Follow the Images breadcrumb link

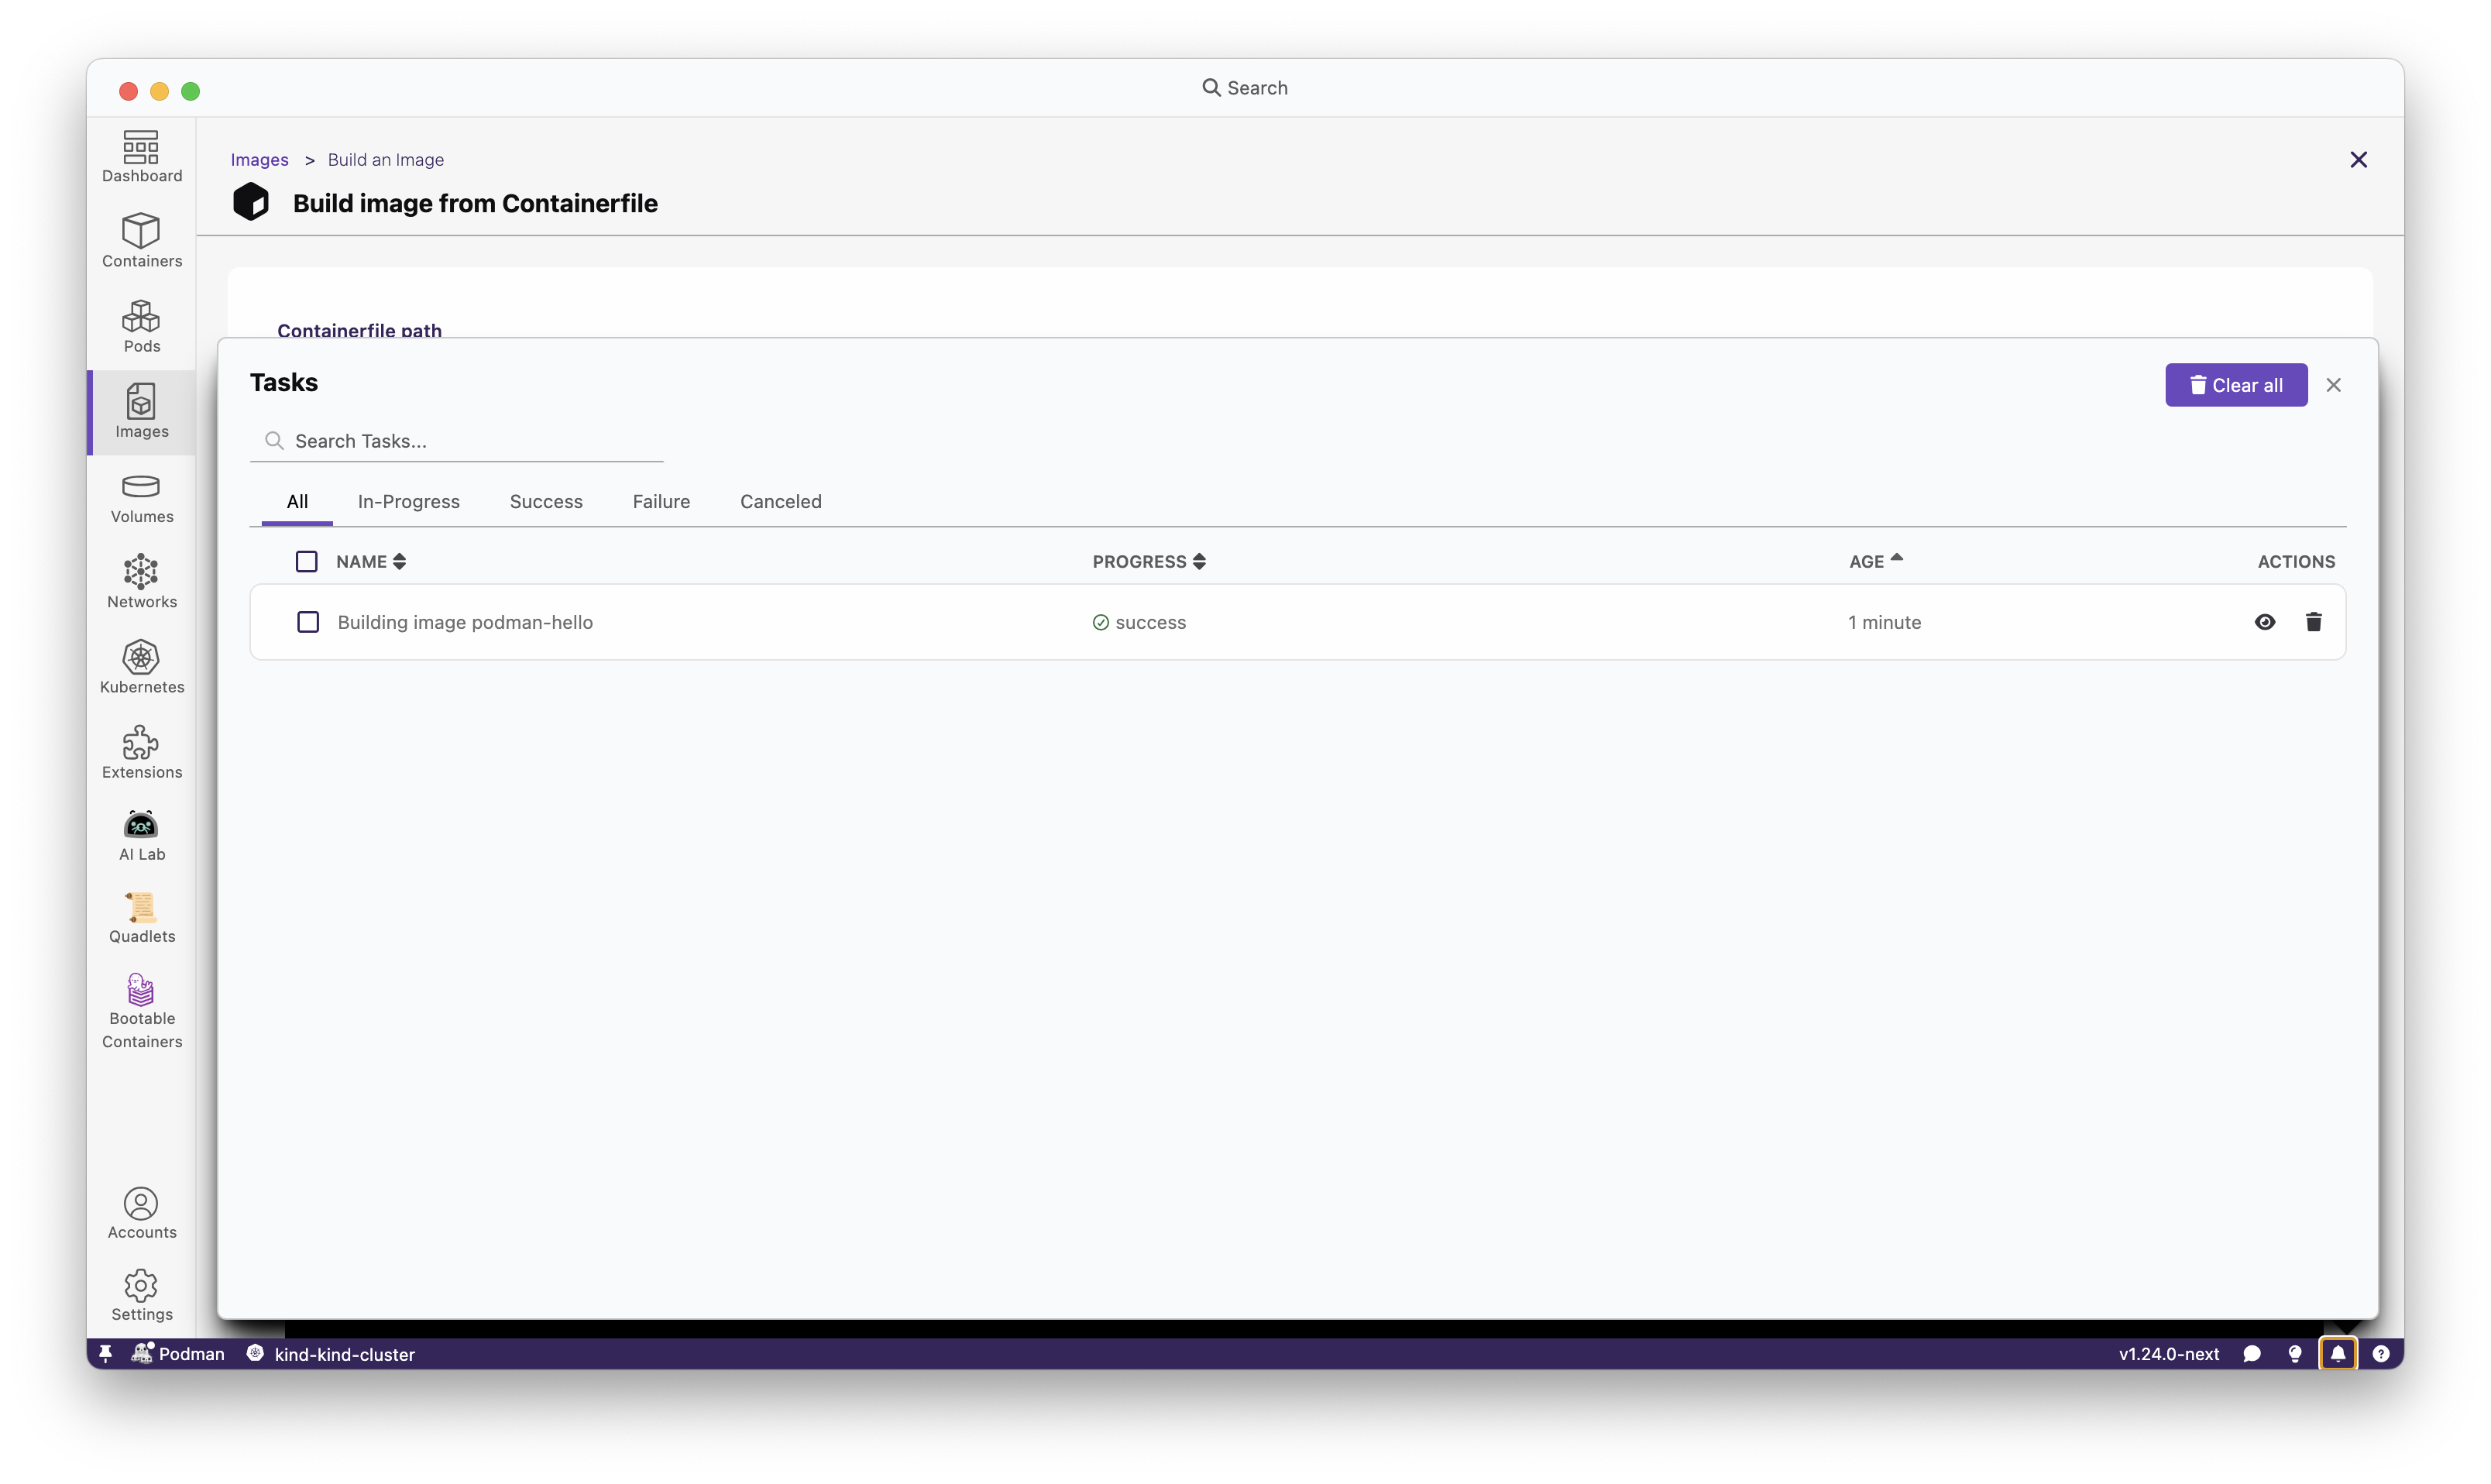click(x=259, y=160)
